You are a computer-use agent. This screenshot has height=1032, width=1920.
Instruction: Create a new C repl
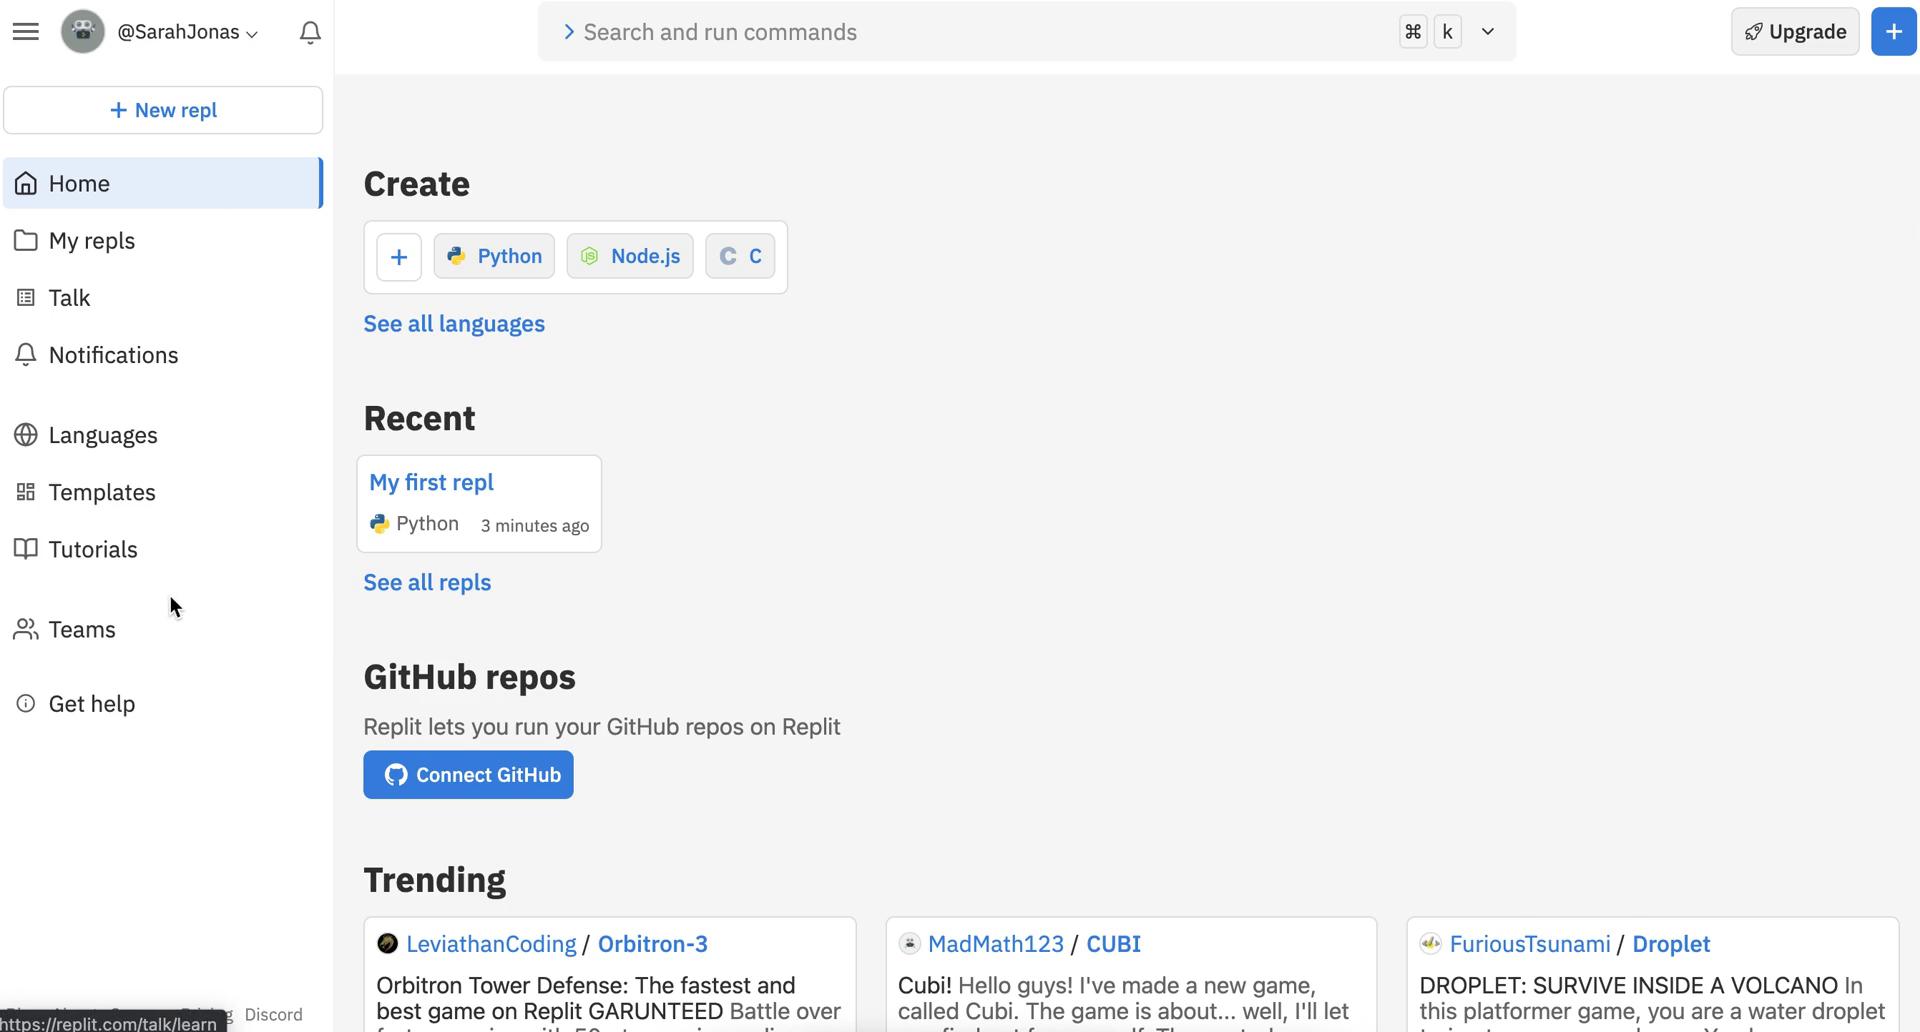(x=740, y=256)
